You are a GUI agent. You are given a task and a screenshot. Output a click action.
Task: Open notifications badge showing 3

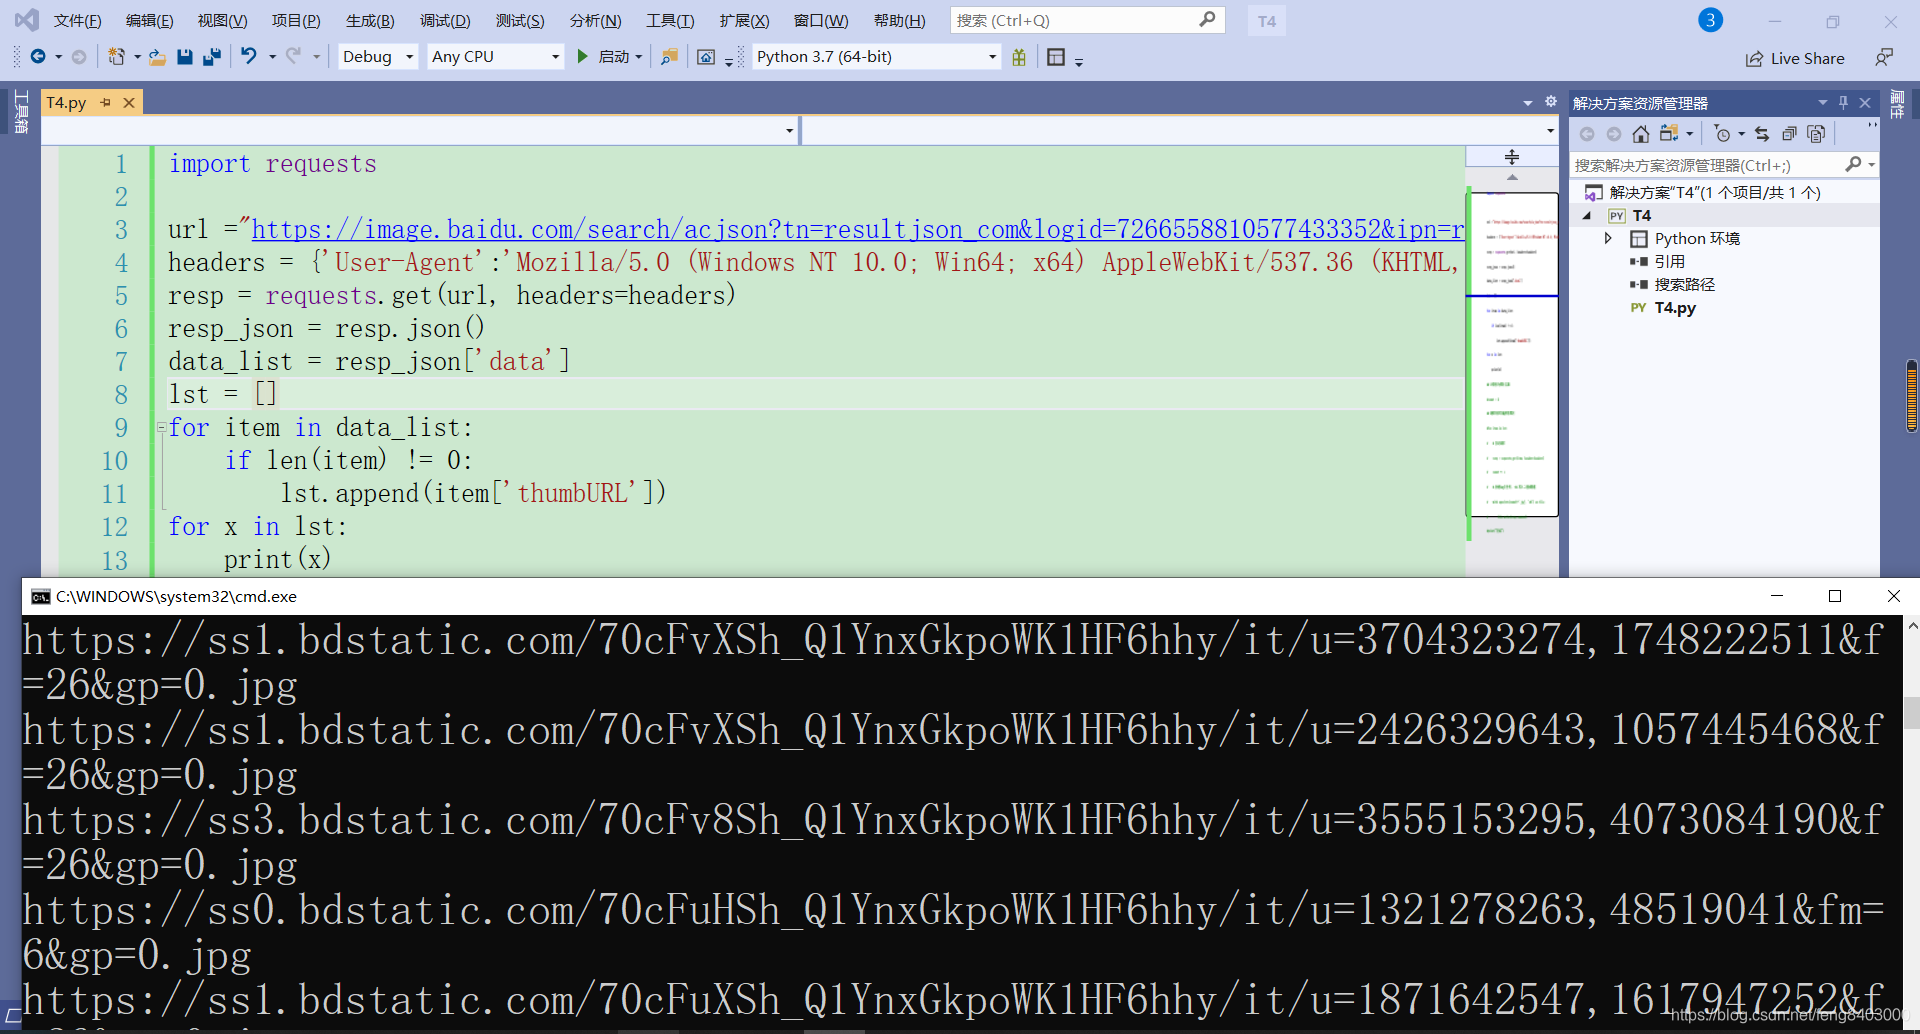click(x=1710, y=20)
